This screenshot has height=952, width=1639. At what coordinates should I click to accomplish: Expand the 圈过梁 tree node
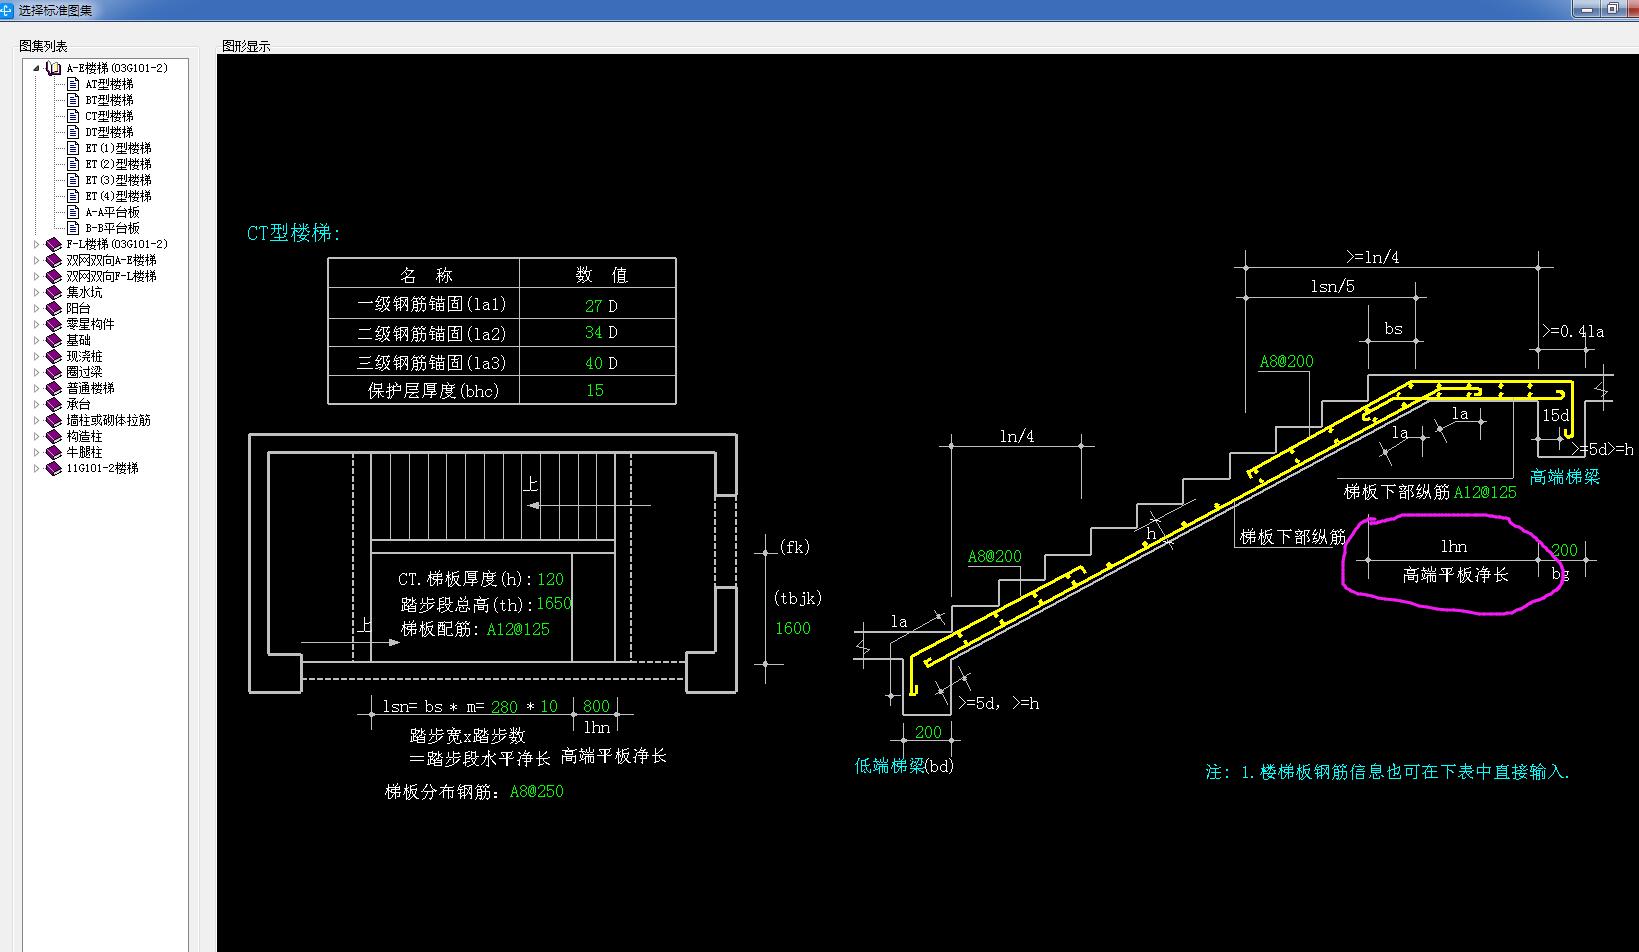tap(37, 372)
